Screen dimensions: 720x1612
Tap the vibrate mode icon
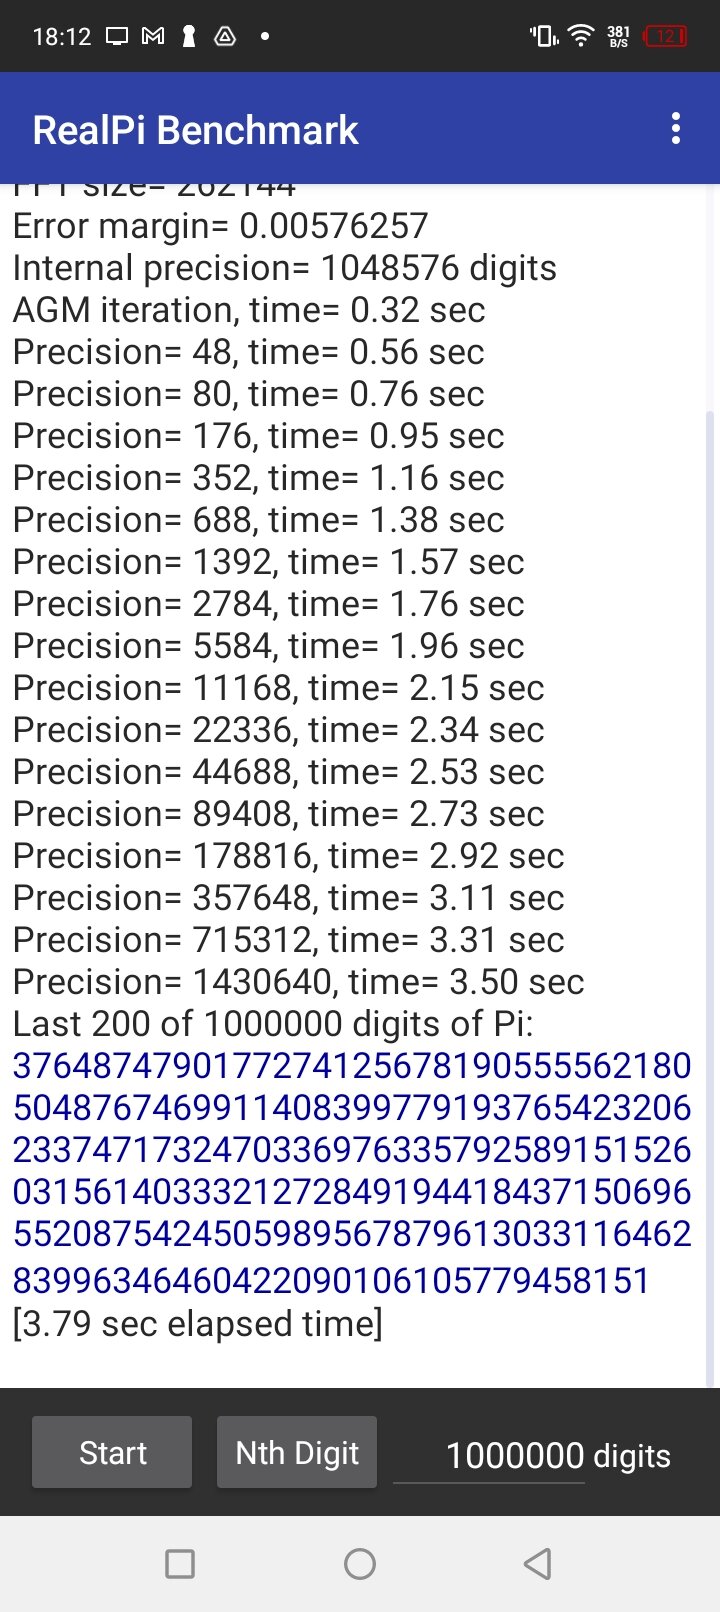[x=543, y=36]
